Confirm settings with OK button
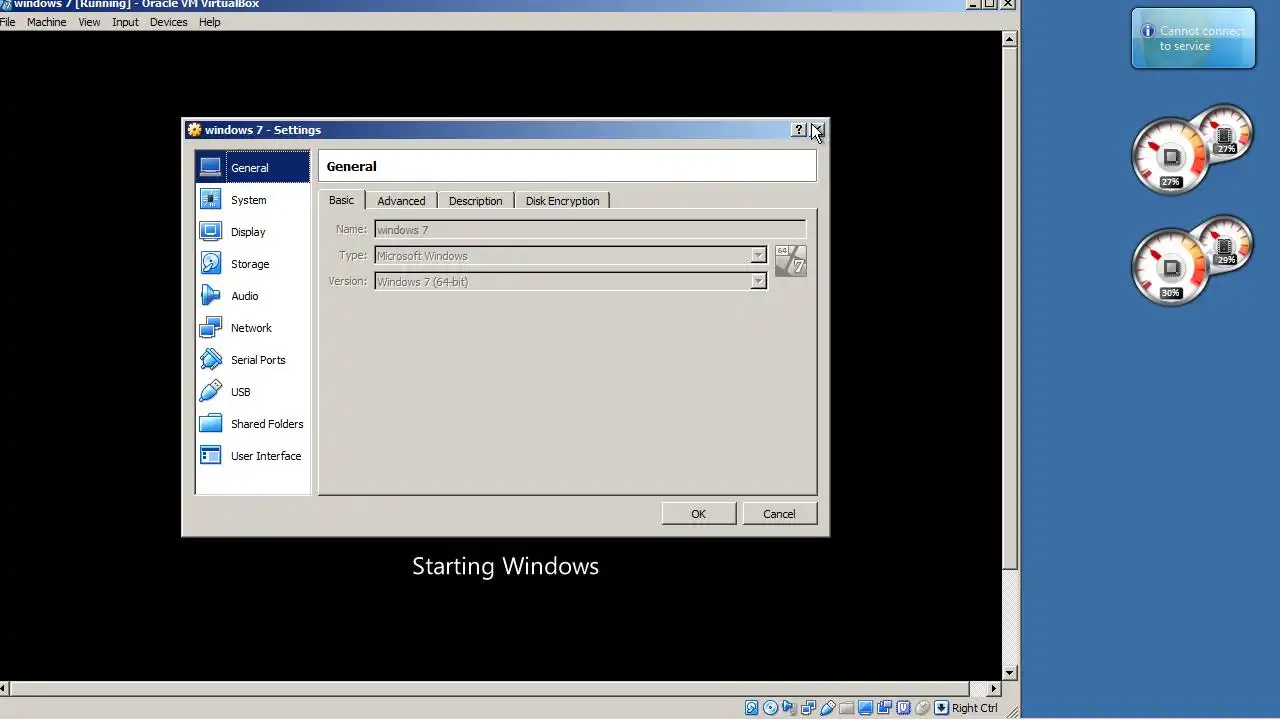 coord(698,514)
